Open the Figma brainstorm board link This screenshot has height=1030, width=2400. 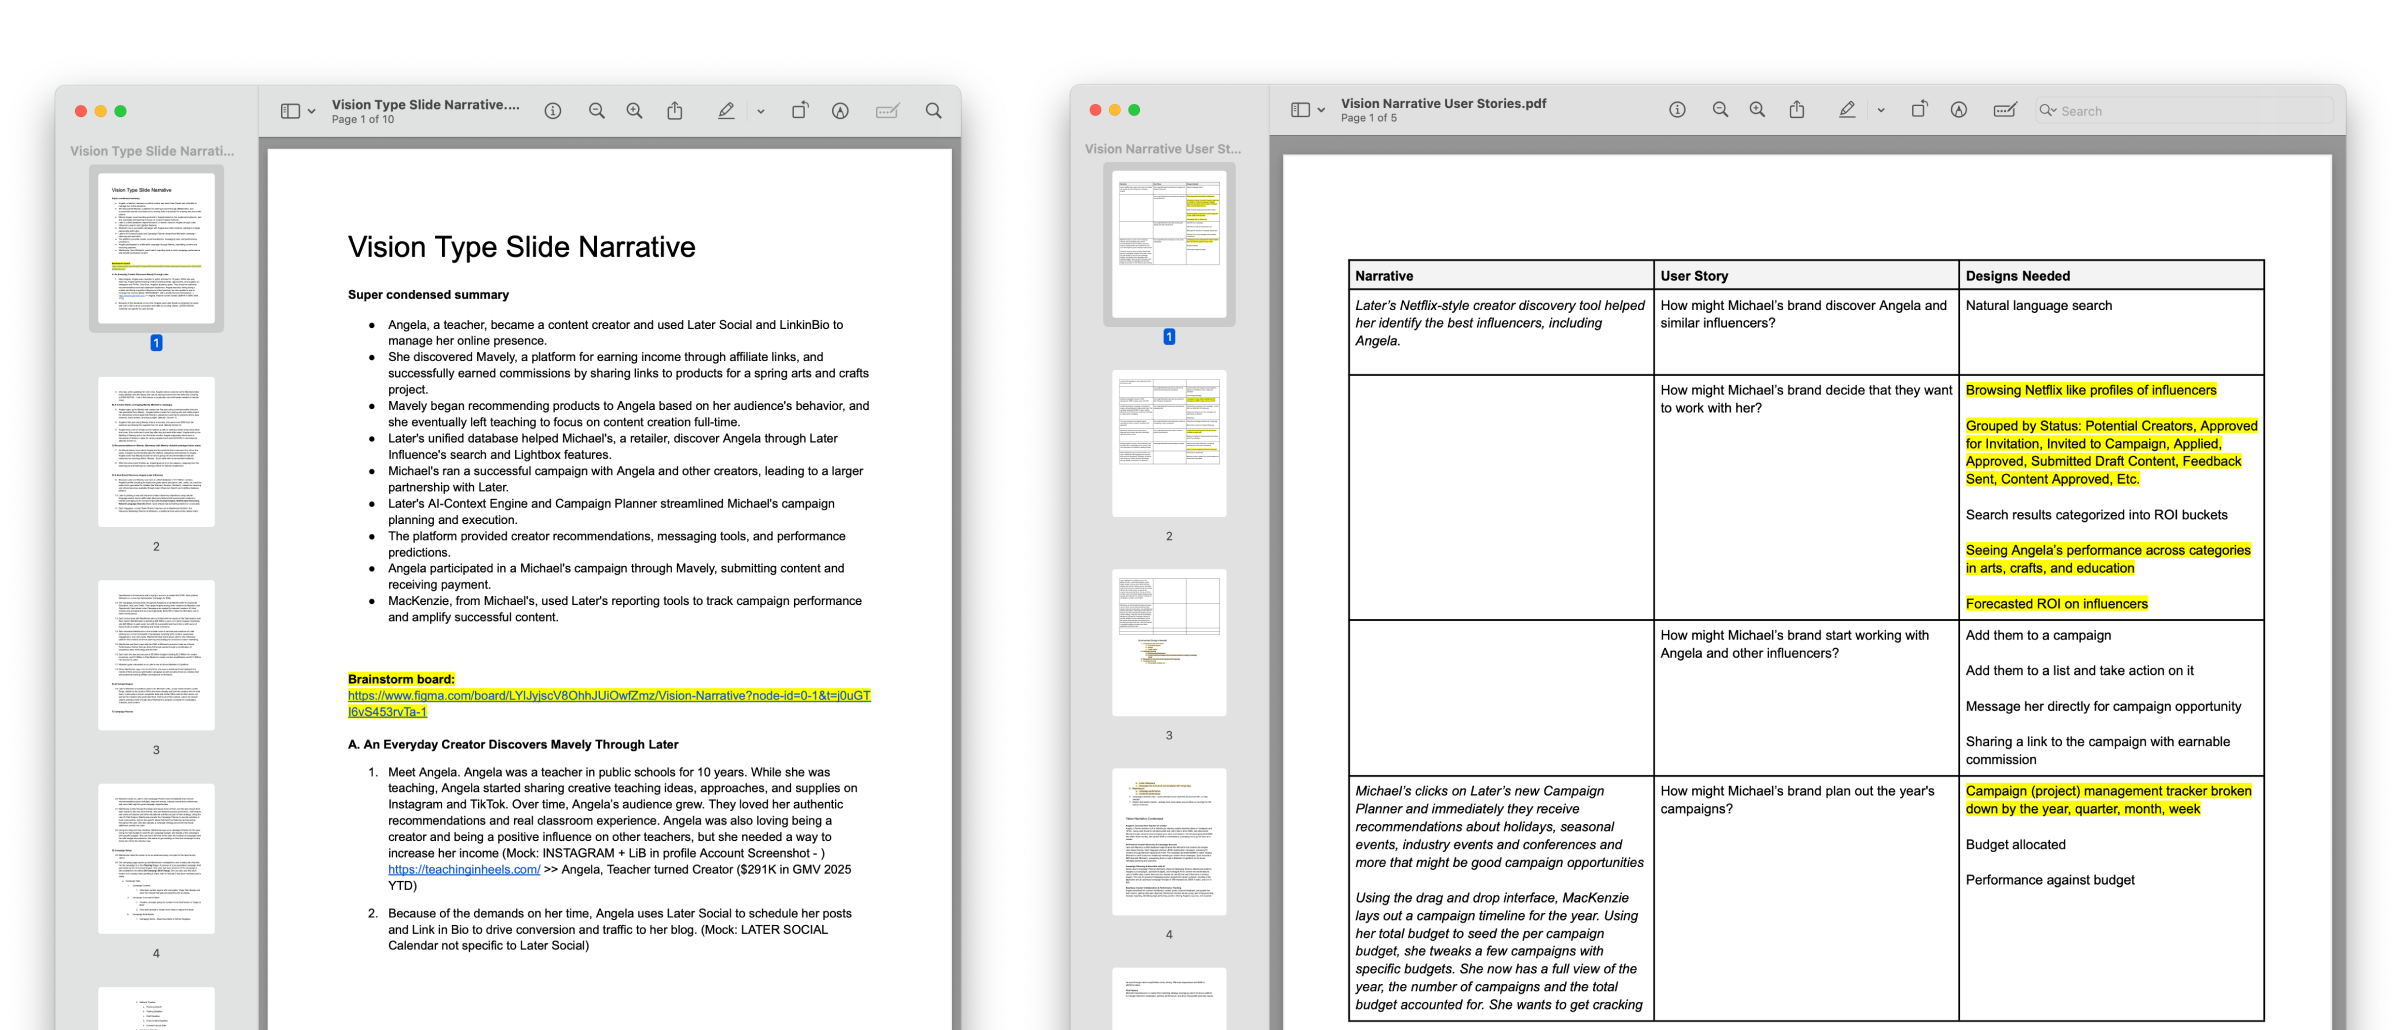609,704
